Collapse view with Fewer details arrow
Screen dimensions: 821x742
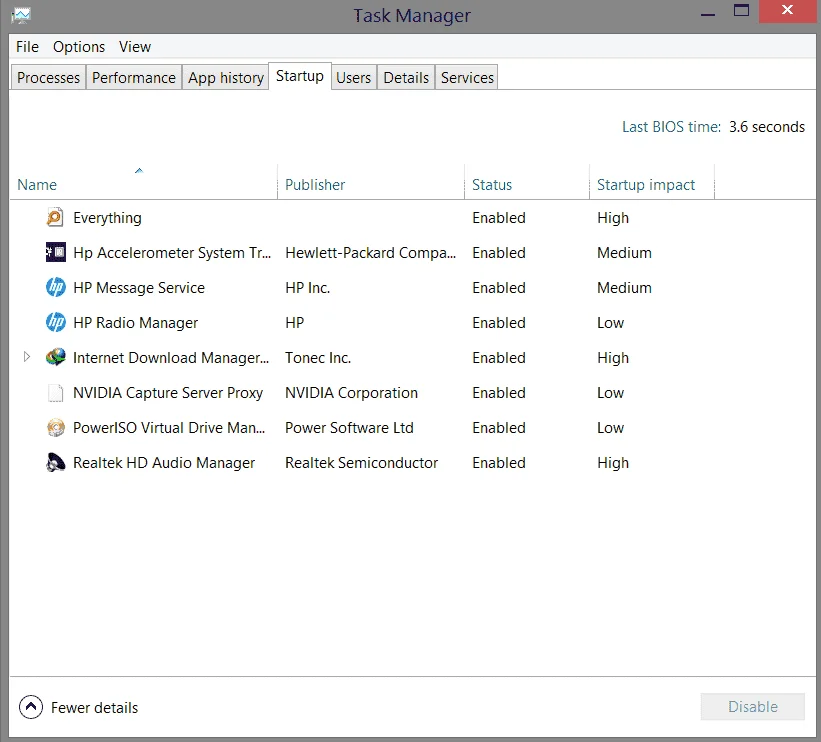(31, 707)
